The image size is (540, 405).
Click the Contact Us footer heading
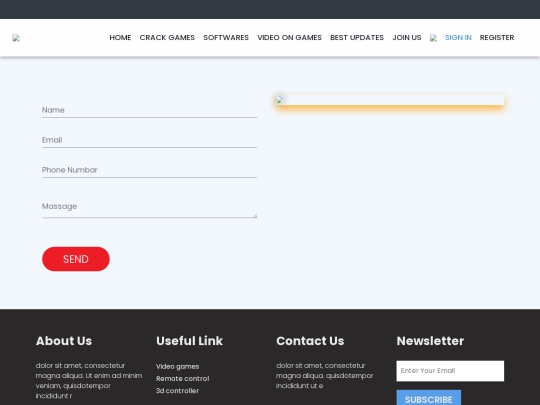pyautogui.click(x=310, y=341)
